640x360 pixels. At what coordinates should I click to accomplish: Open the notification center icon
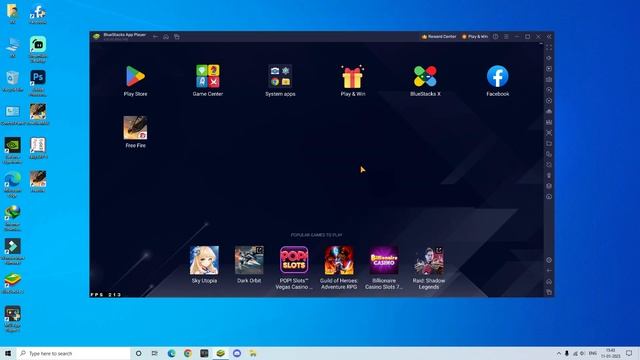click(629, 353)
